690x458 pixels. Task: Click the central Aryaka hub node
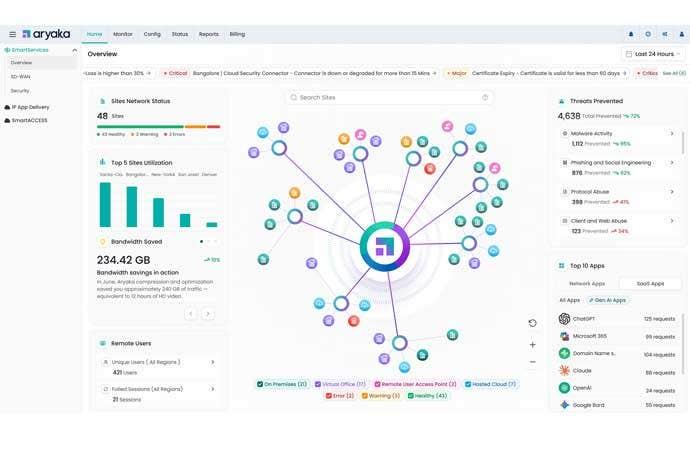[x=383, y=246]
